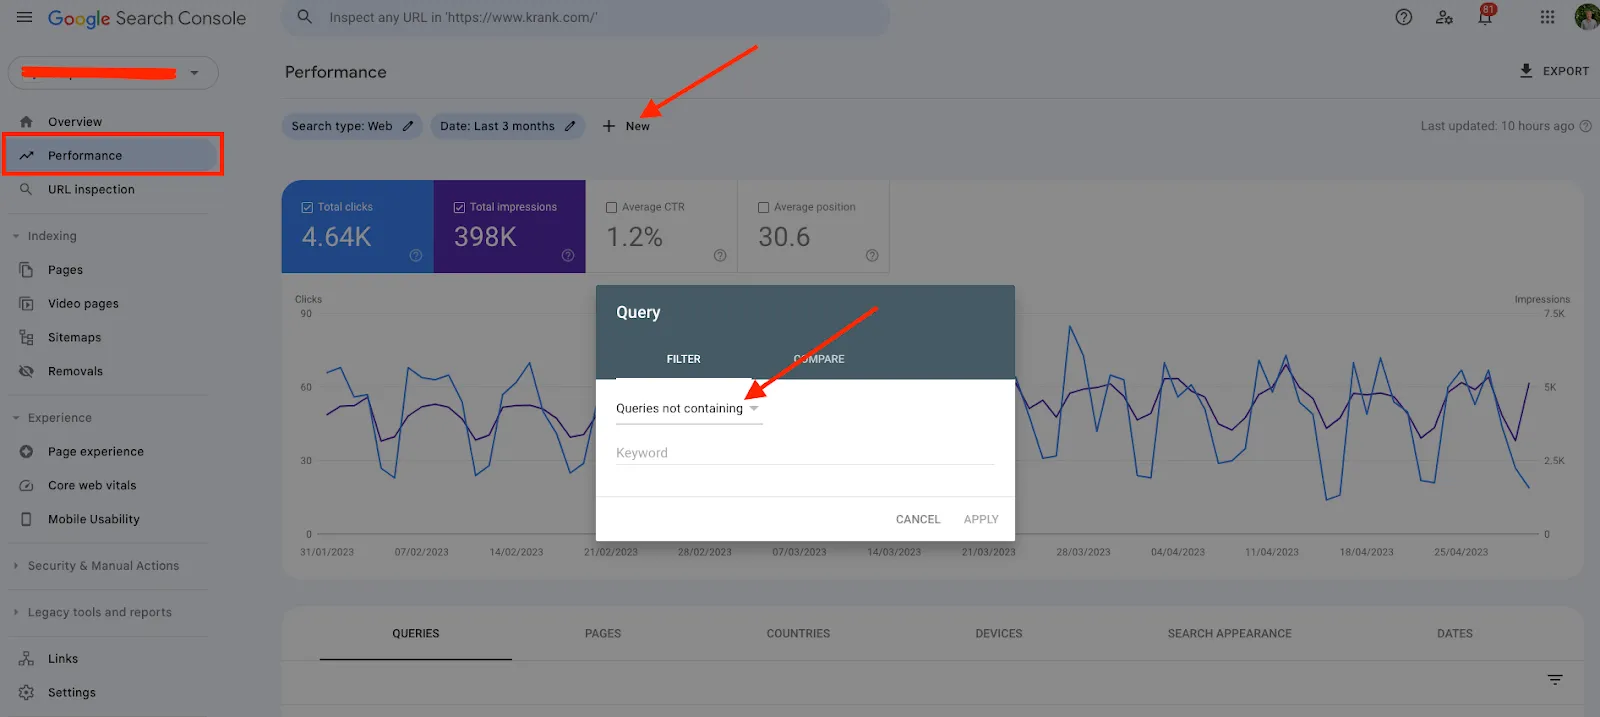The width and height of the screenshot is (1600, 717).
Task: Click the search magnifier icon in URL bar
Action: coord(305,17)
